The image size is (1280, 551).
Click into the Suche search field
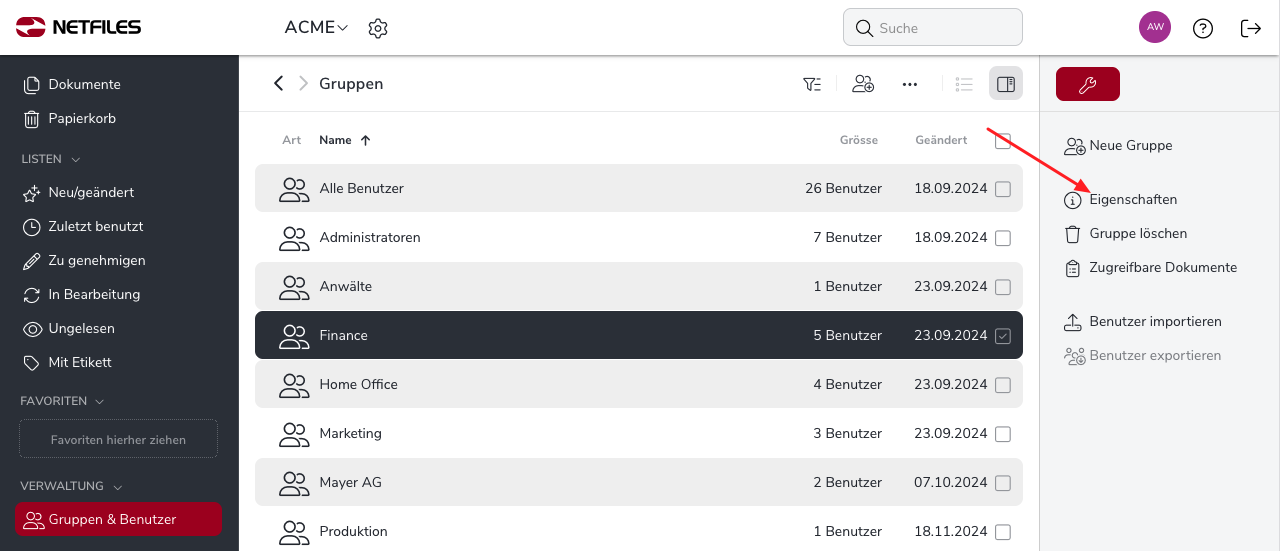933,28
